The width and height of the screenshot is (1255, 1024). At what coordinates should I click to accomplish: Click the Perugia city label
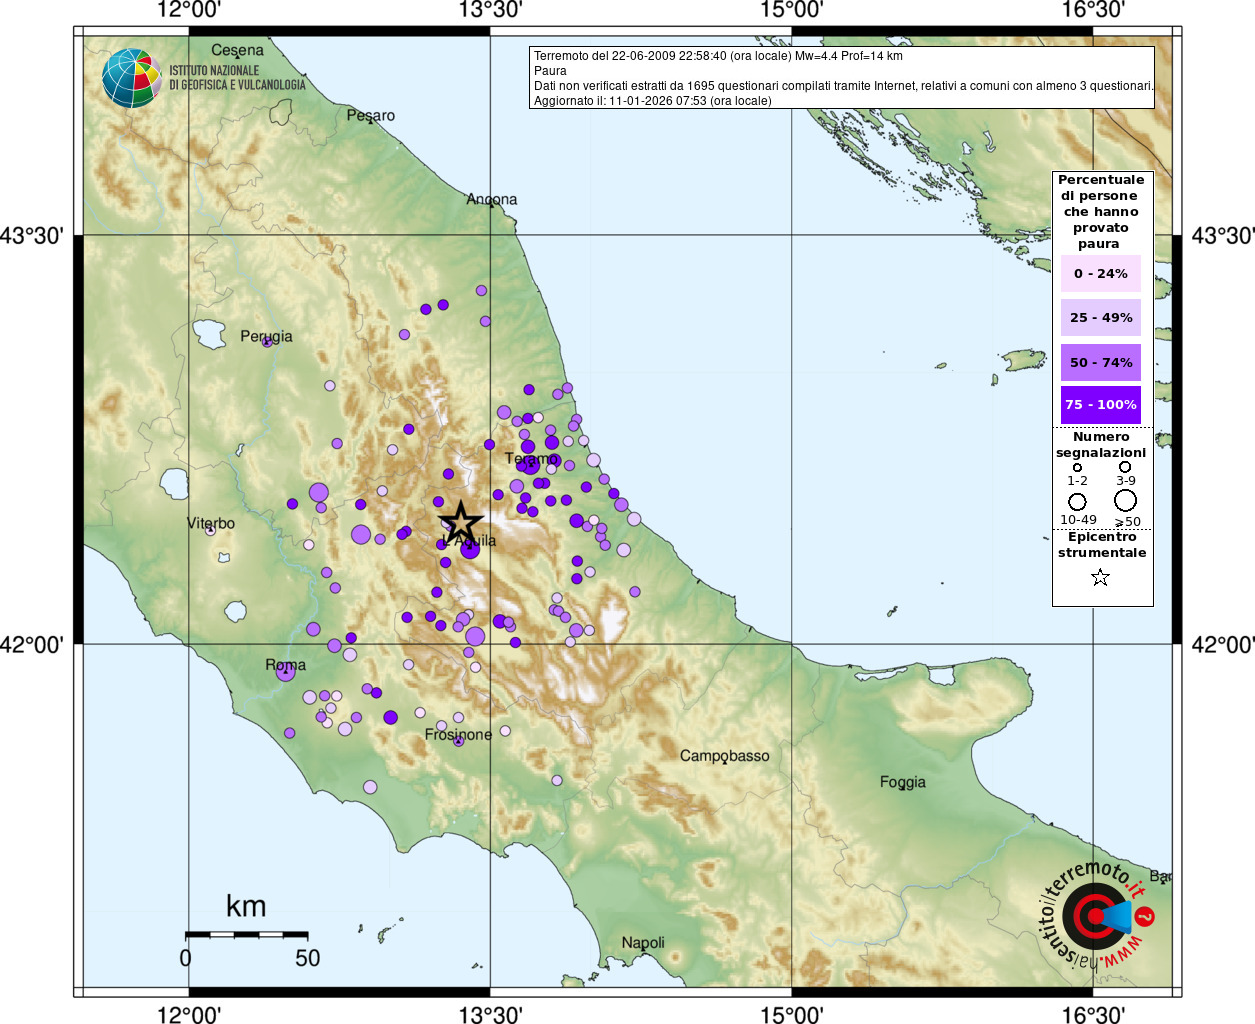click(266, 337)
